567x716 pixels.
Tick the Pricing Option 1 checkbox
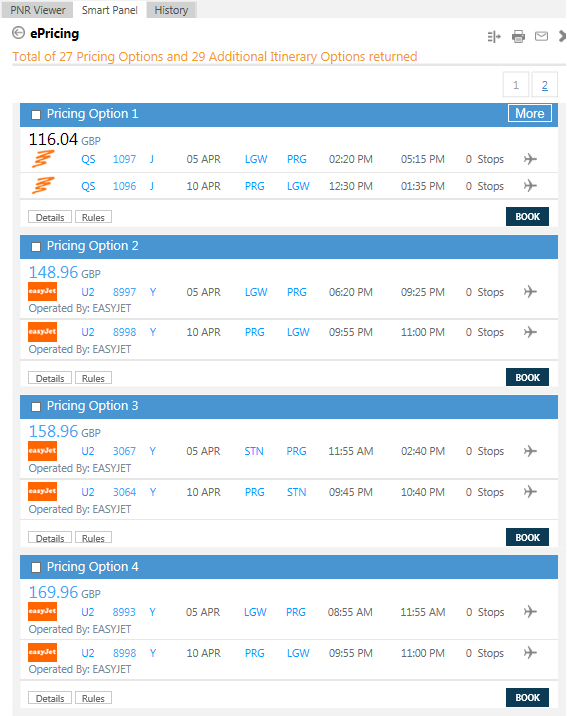pos(36,115)
